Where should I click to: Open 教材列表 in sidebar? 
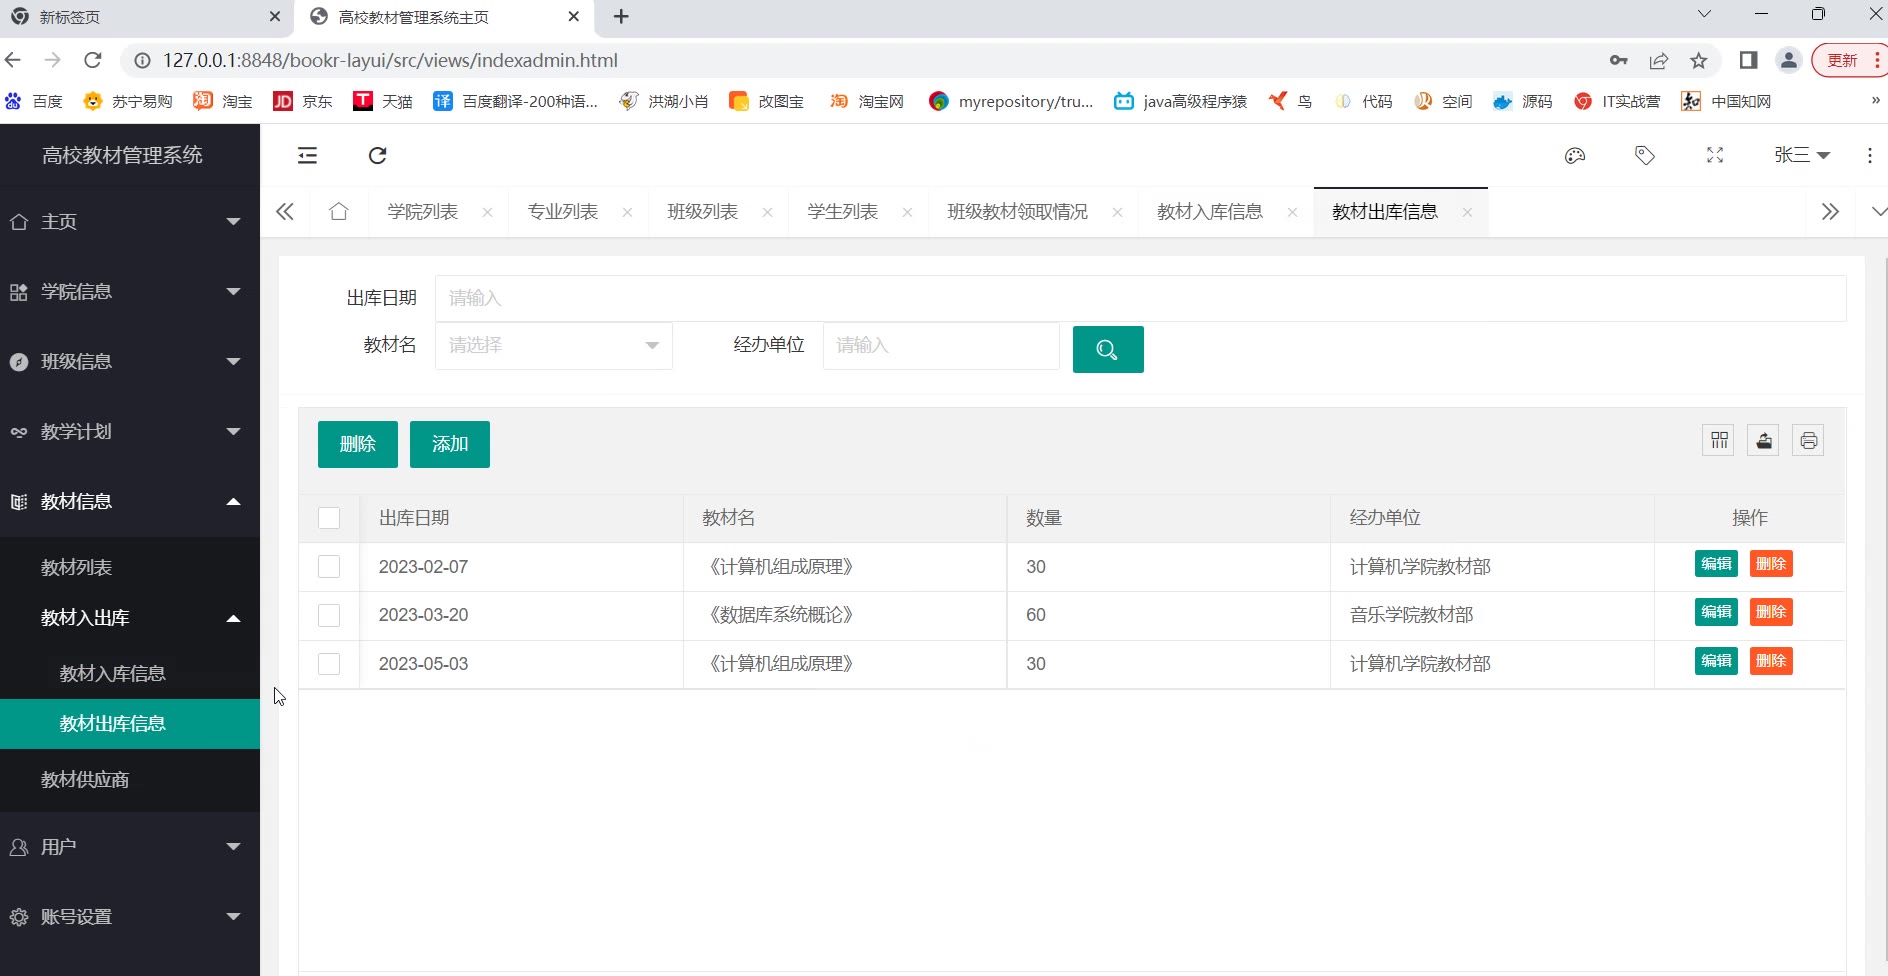[130, 567]
